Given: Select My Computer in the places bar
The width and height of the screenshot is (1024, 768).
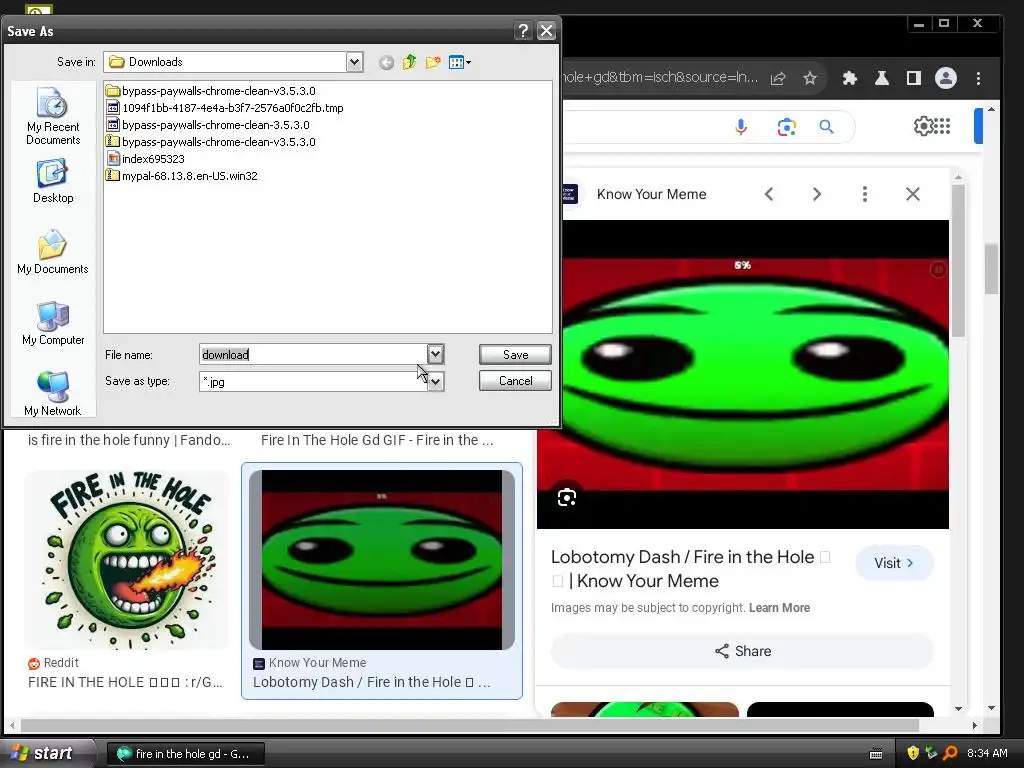Looking at the screenshot, I should (53, 323).
